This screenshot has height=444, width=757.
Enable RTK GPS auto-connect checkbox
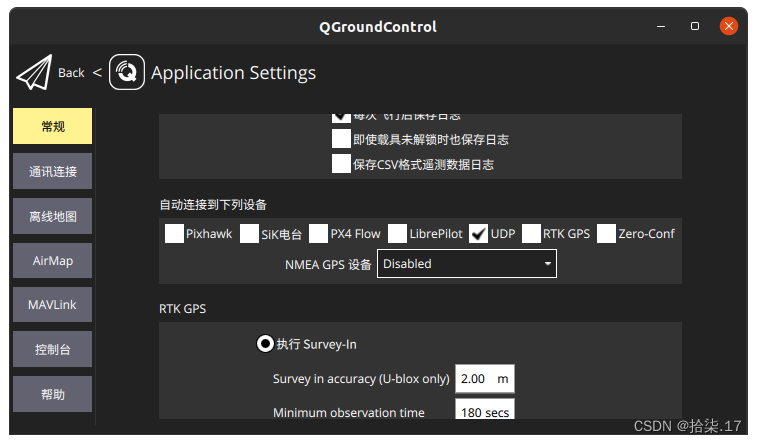(531, 234)
